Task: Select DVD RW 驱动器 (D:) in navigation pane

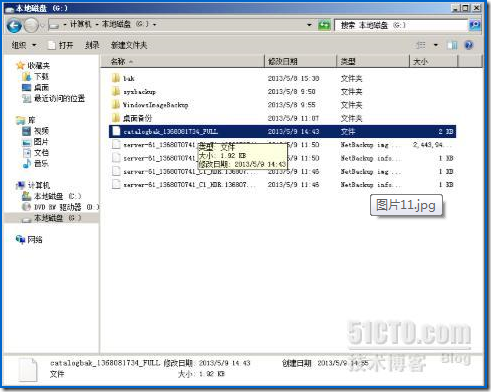Action: pos(60,207)
